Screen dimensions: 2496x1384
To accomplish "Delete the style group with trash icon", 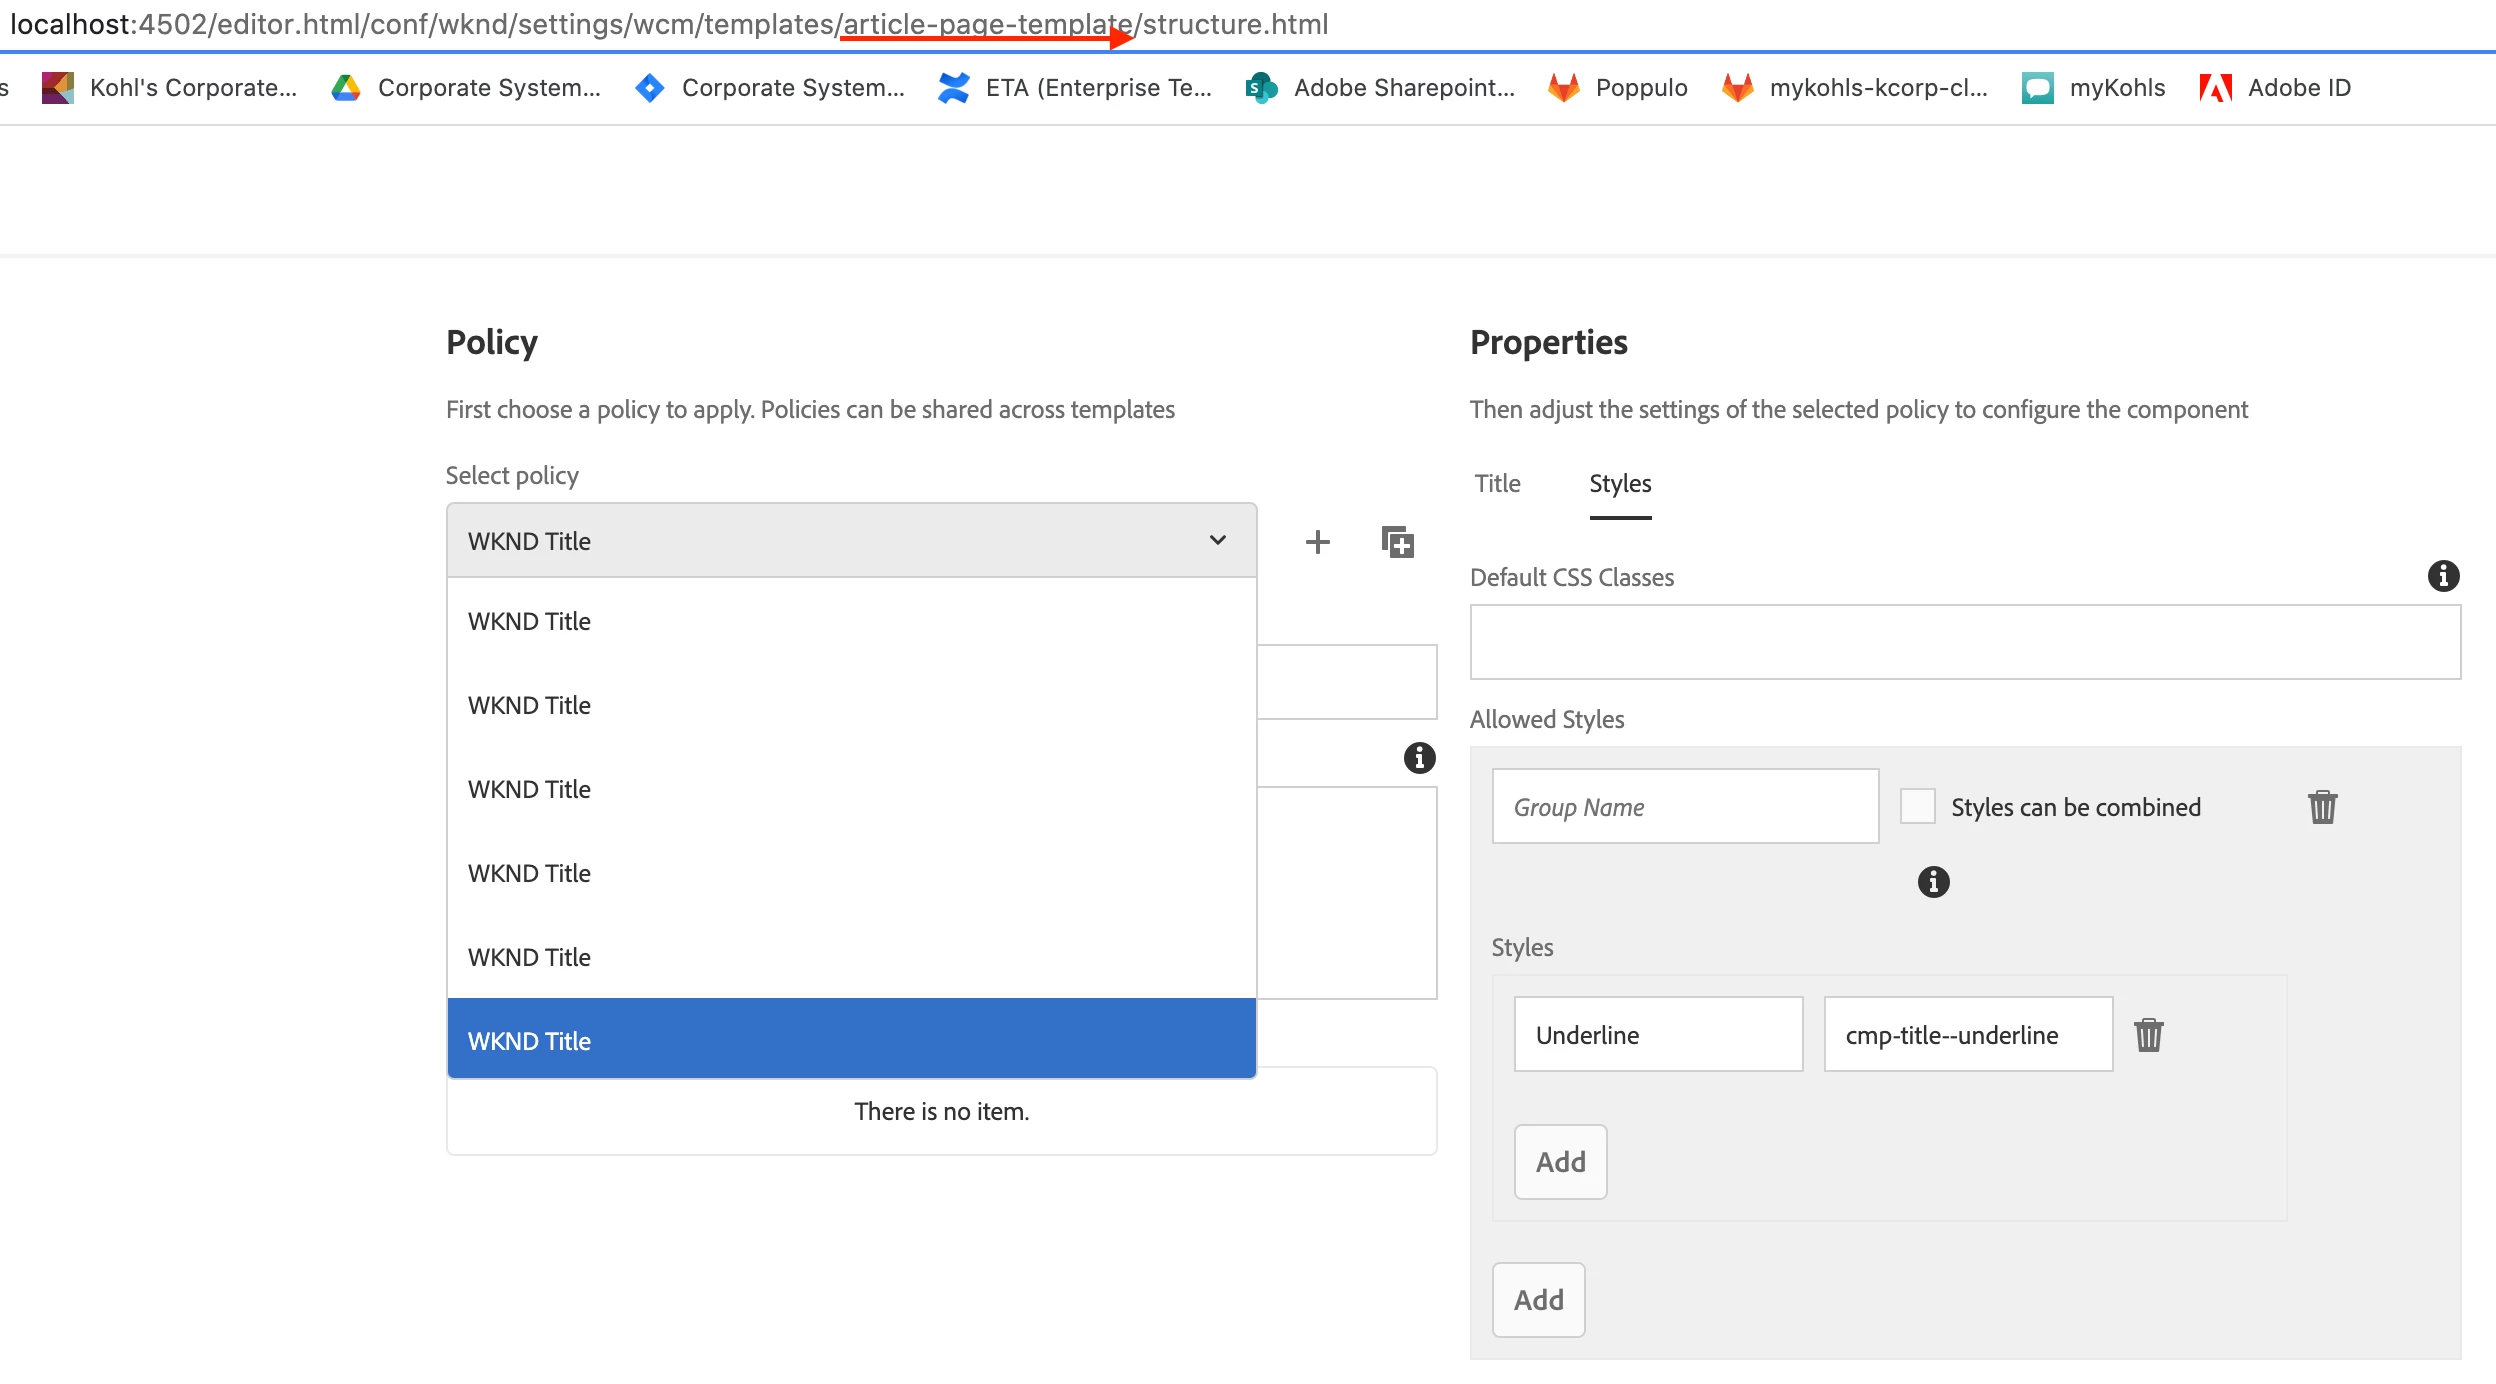I will (2322, 807).
